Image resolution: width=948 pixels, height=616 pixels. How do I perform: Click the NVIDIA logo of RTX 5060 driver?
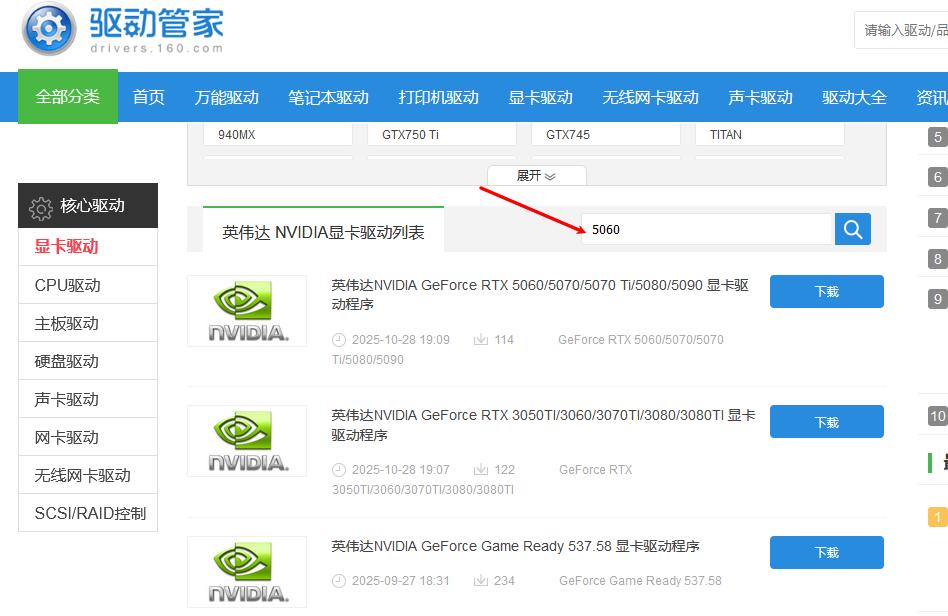tap(247, 311)
